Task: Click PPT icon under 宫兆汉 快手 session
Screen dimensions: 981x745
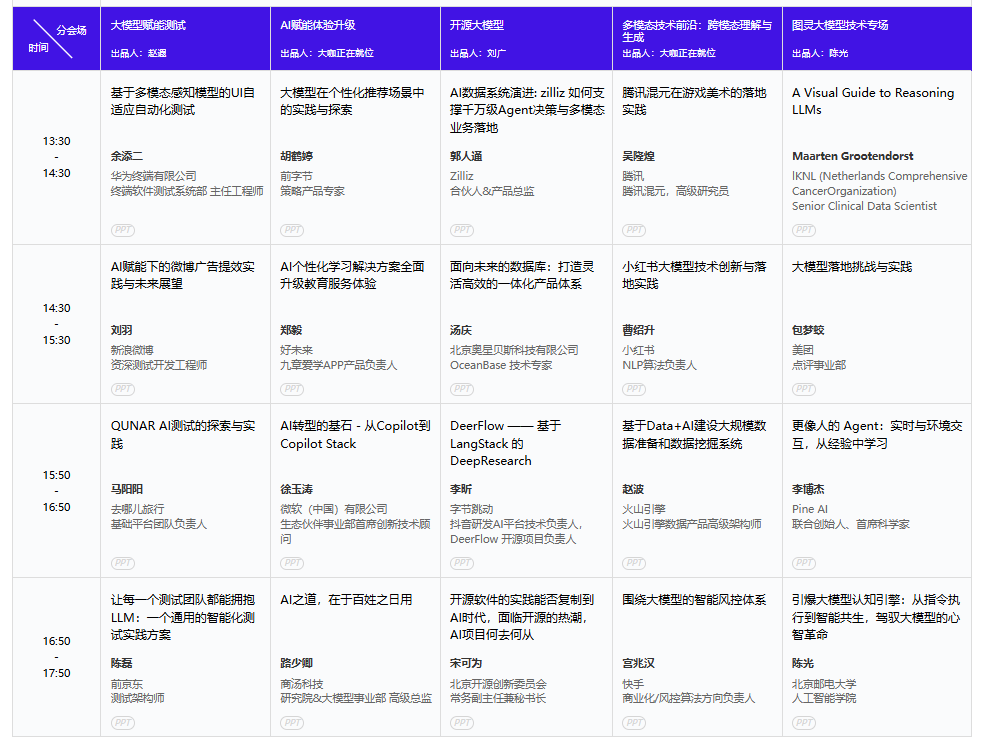Action: click(634, 723)
